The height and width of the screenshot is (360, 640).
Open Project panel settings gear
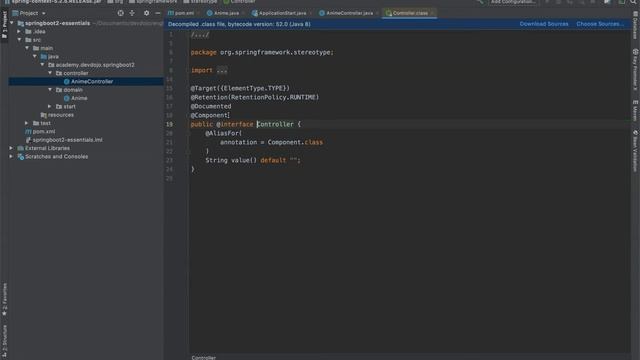tap(147, 13)
